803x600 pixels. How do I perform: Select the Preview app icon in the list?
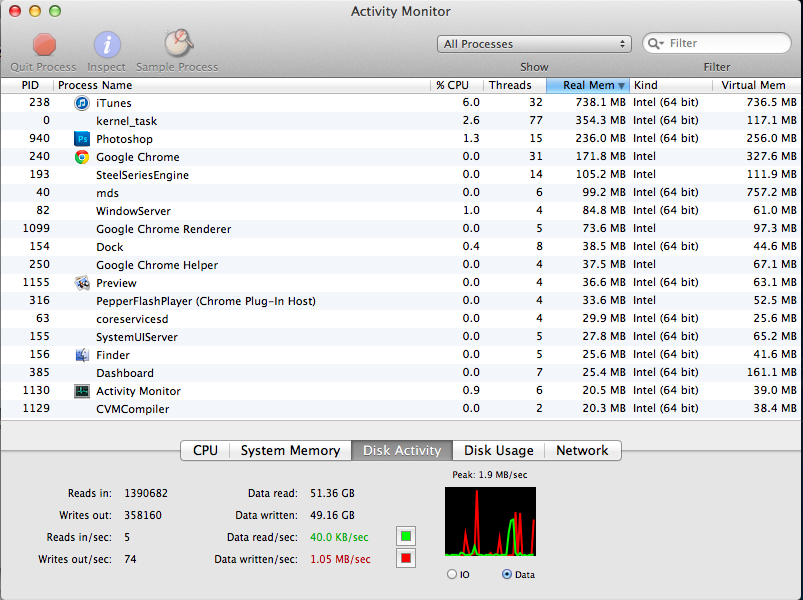82,283
